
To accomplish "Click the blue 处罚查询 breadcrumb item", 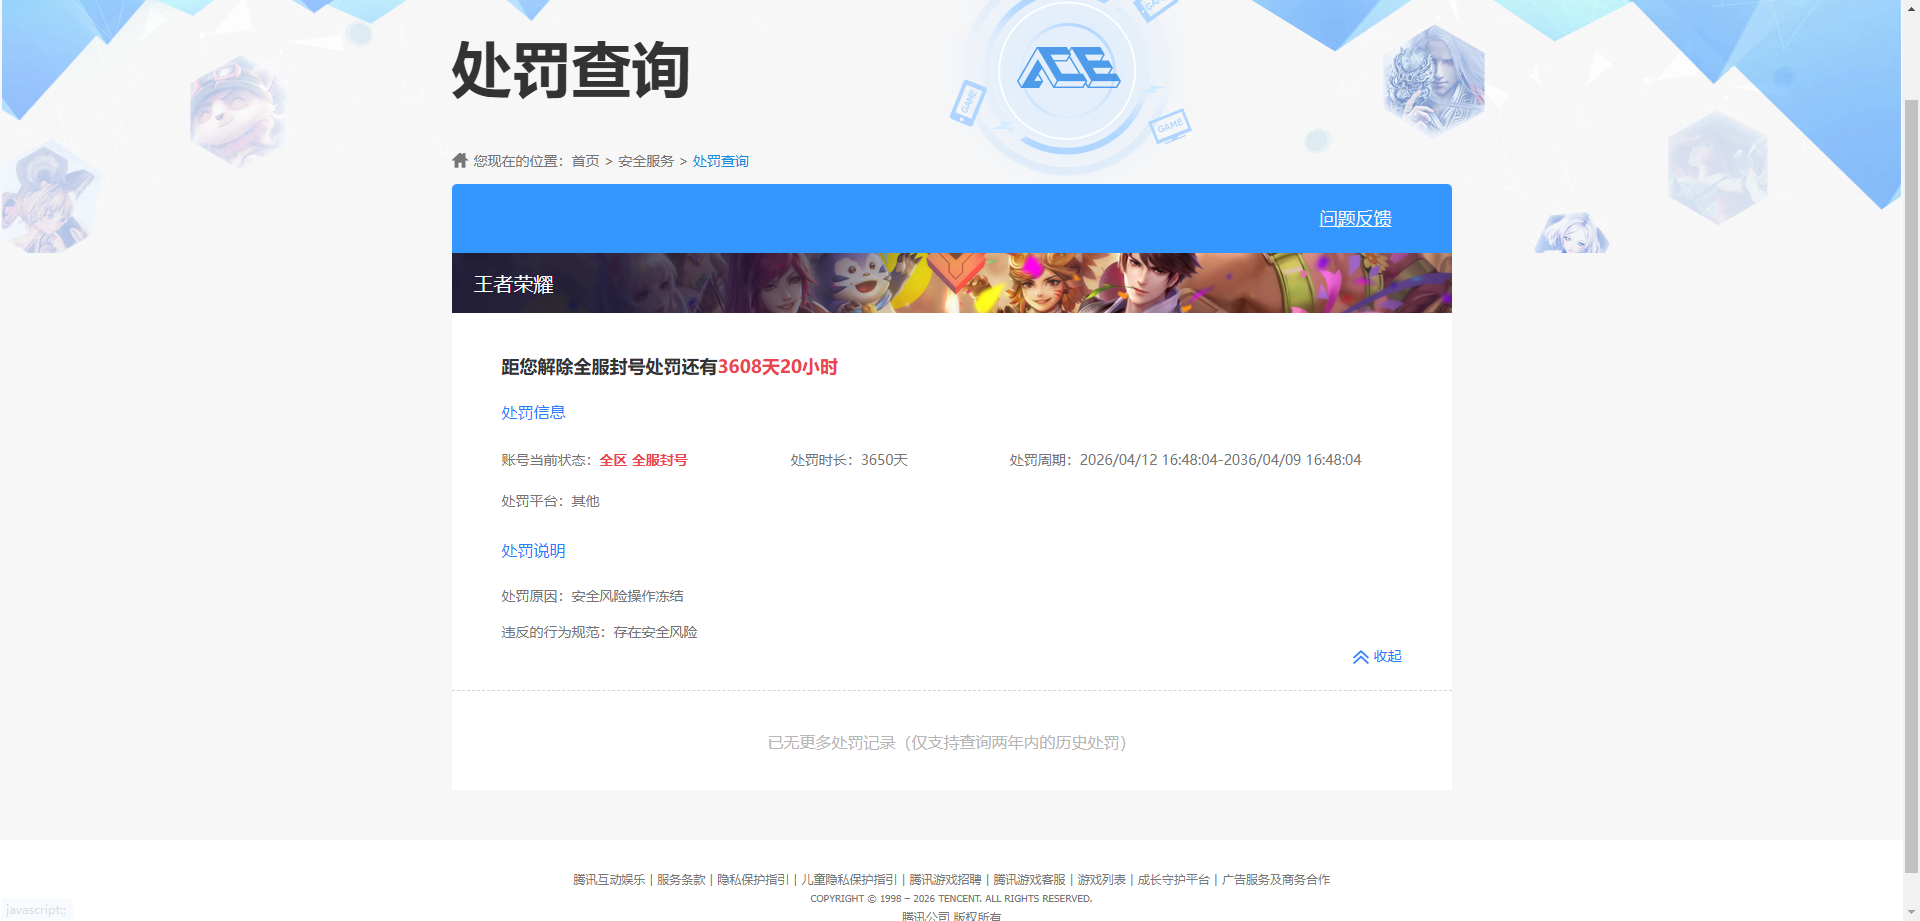I will [x=721, y=161].
